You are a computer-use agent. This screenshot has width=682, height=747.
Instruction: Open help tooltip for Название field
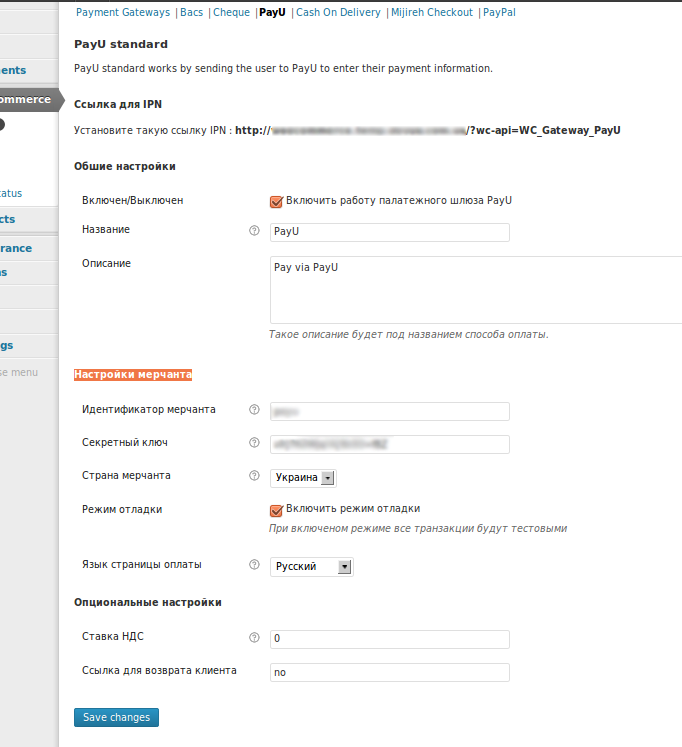click(x=254, y=231)
